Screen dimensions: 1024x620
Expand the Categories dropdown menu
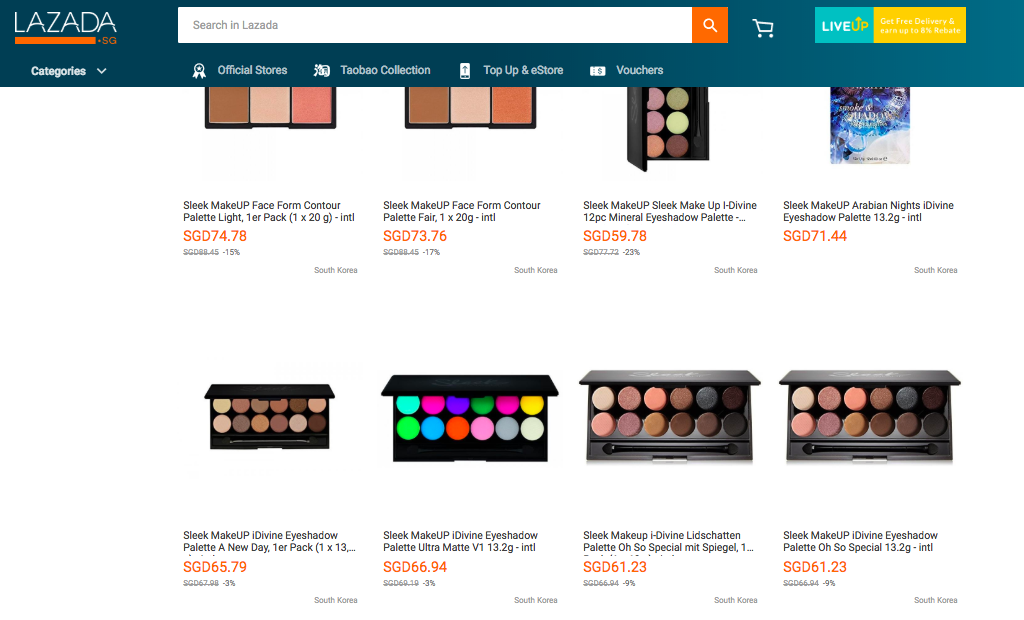(68, 71)
